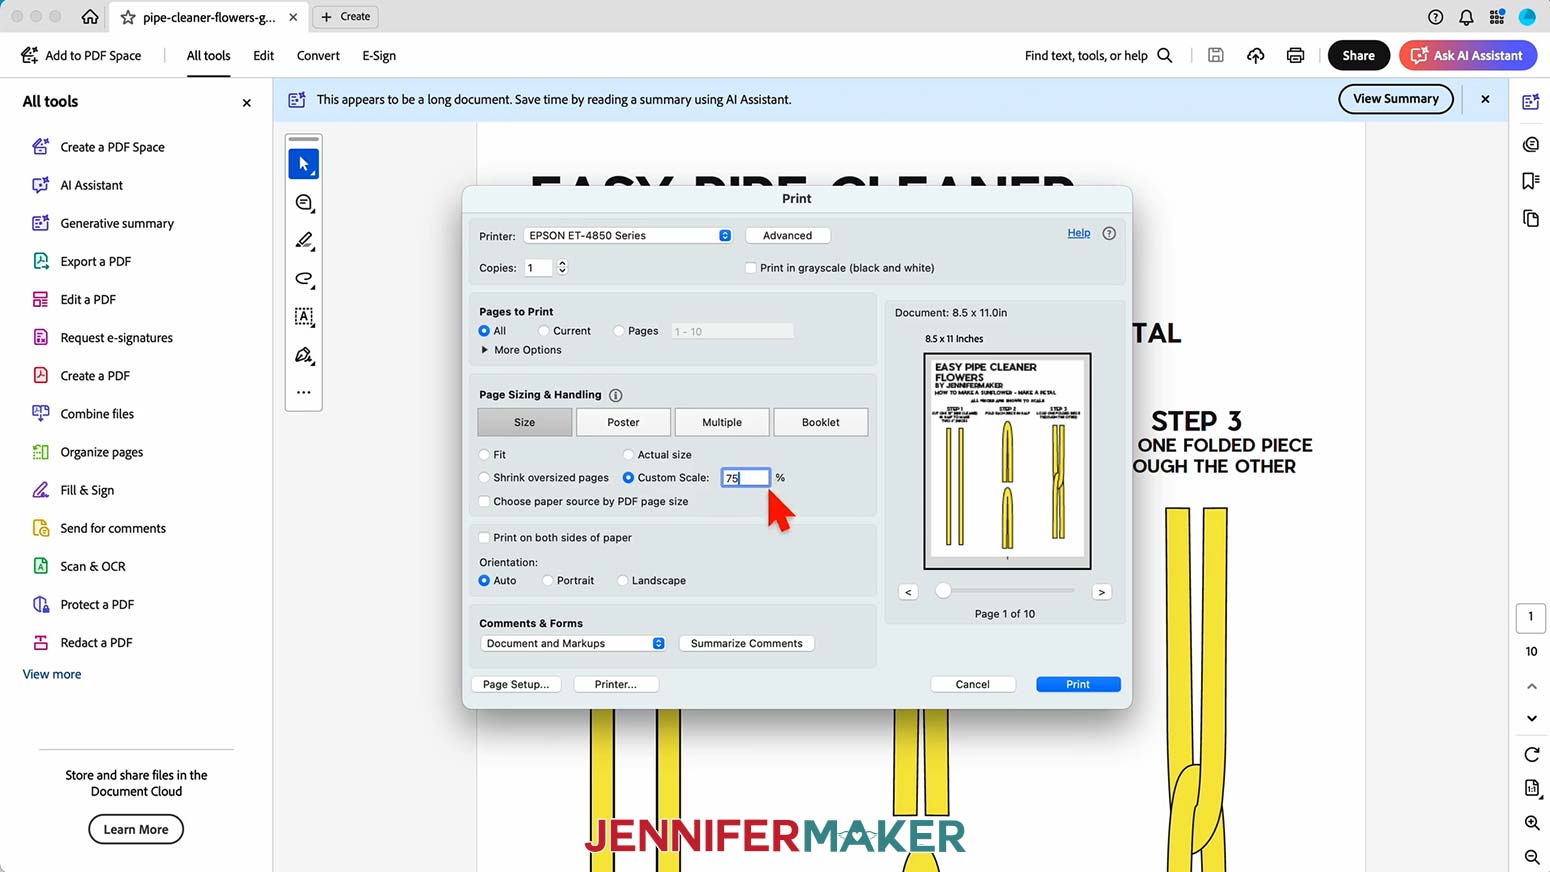Select the Pages range radio button

tap(619, 331)
